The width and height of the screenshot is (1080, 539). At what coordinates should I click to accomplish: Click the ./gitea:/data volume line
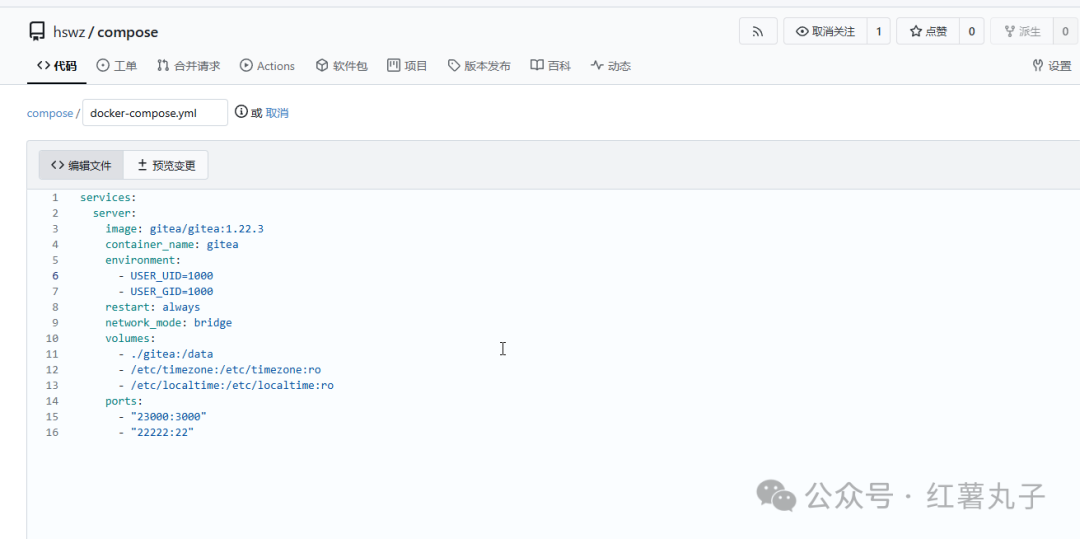point(166,354)
